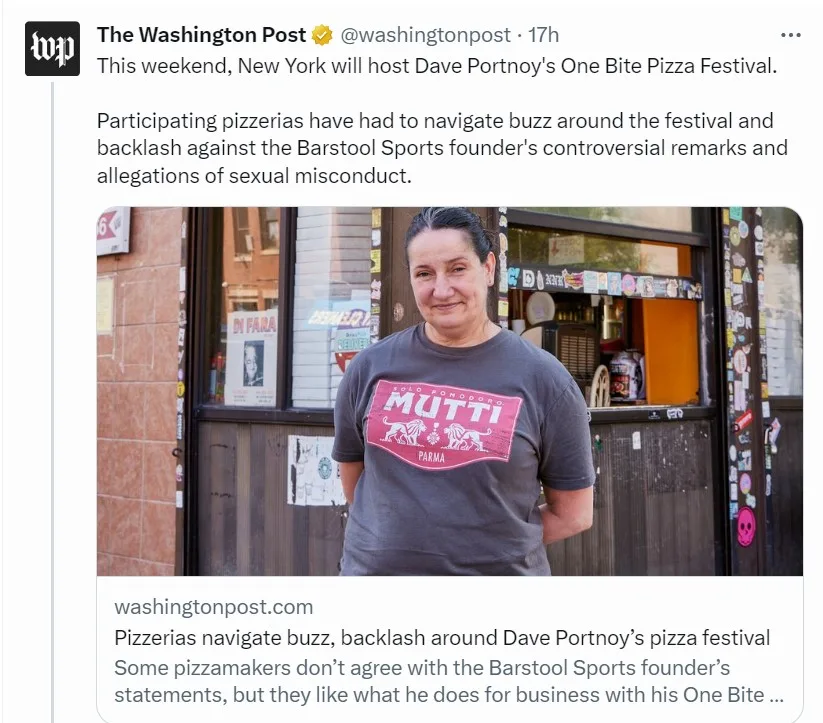
Task: Click the paragraph about participating pizzerias
Action: point(442,148)
